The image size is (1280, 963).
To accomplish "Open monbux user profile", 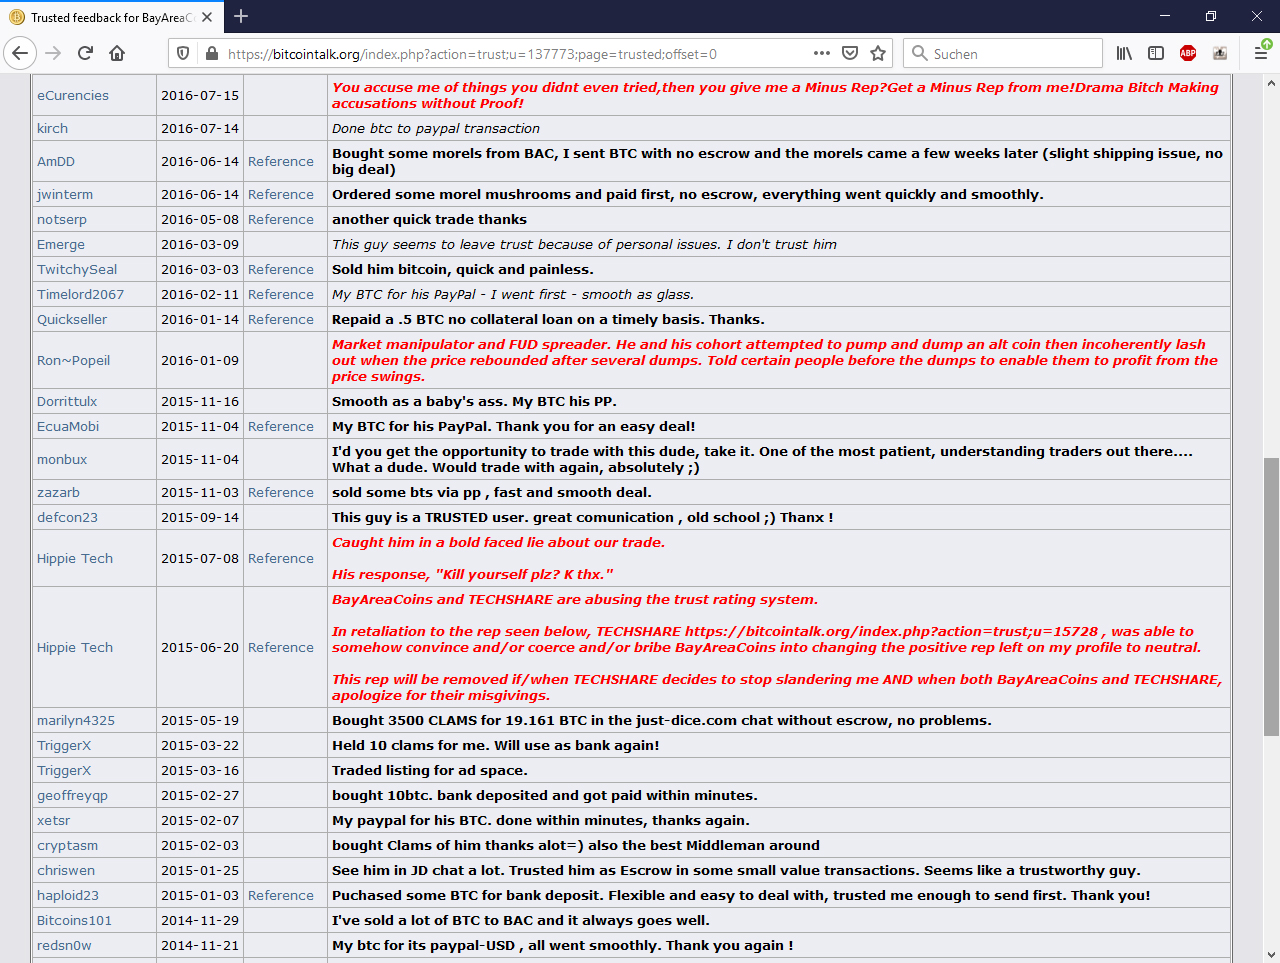I will click(x=62, y=459).
